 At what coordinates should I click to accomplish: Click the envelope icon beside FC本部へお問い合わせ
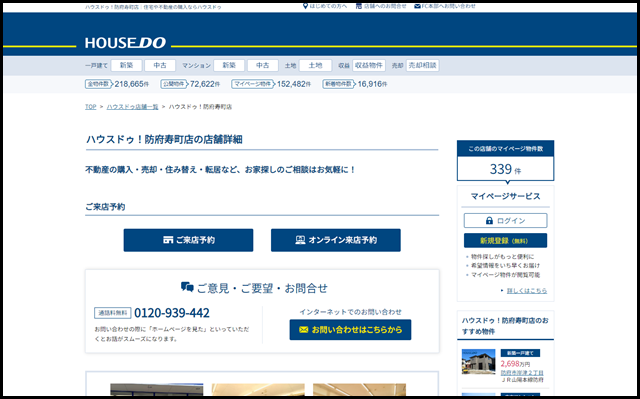pyautogui.click(x=417, y=6)
